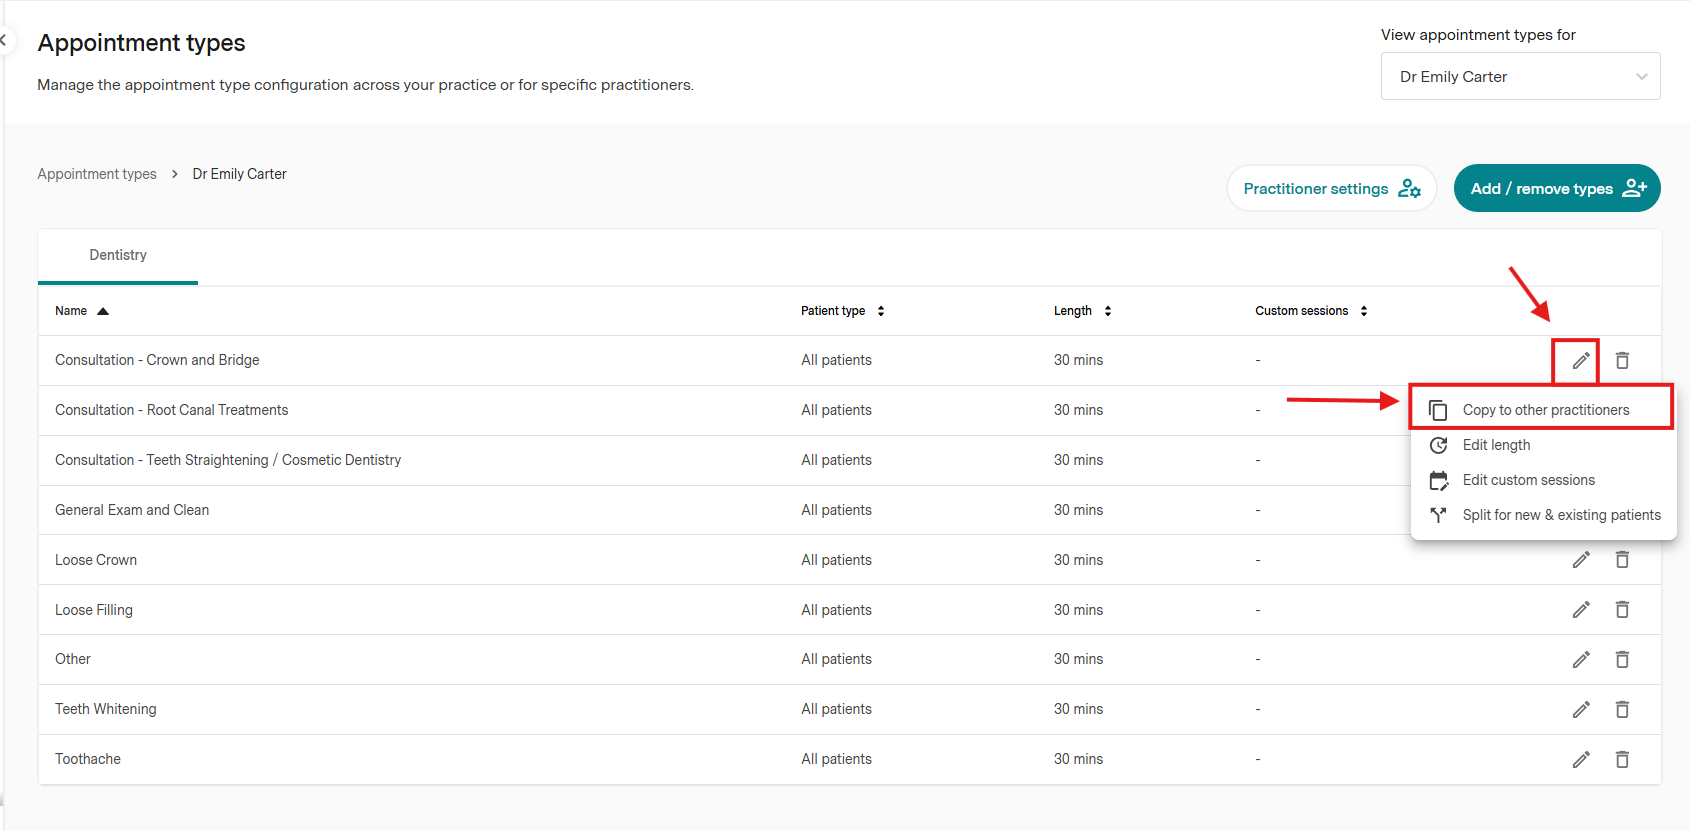Delete the Consultation - Crown and Bridge row
1690x831 pixels.
coord(1622,360)
